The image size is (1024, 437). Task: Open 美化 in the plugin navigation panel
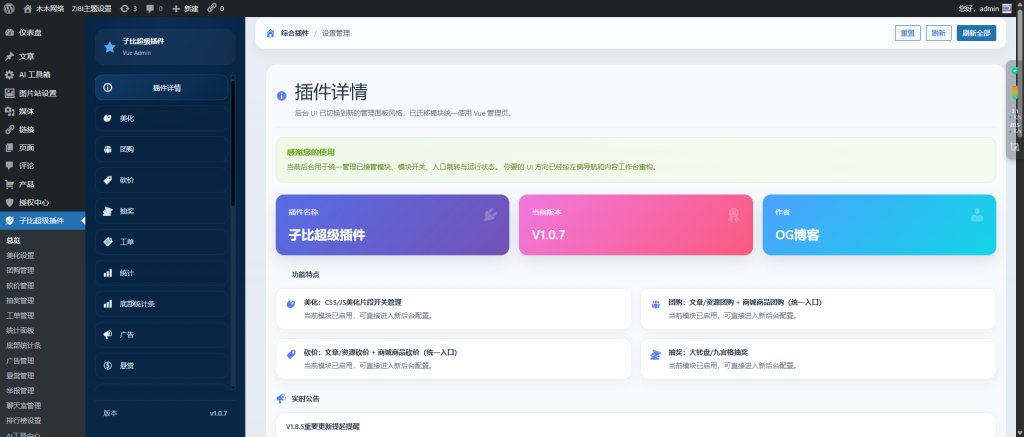pyautogui.click(x=162, y=119)
